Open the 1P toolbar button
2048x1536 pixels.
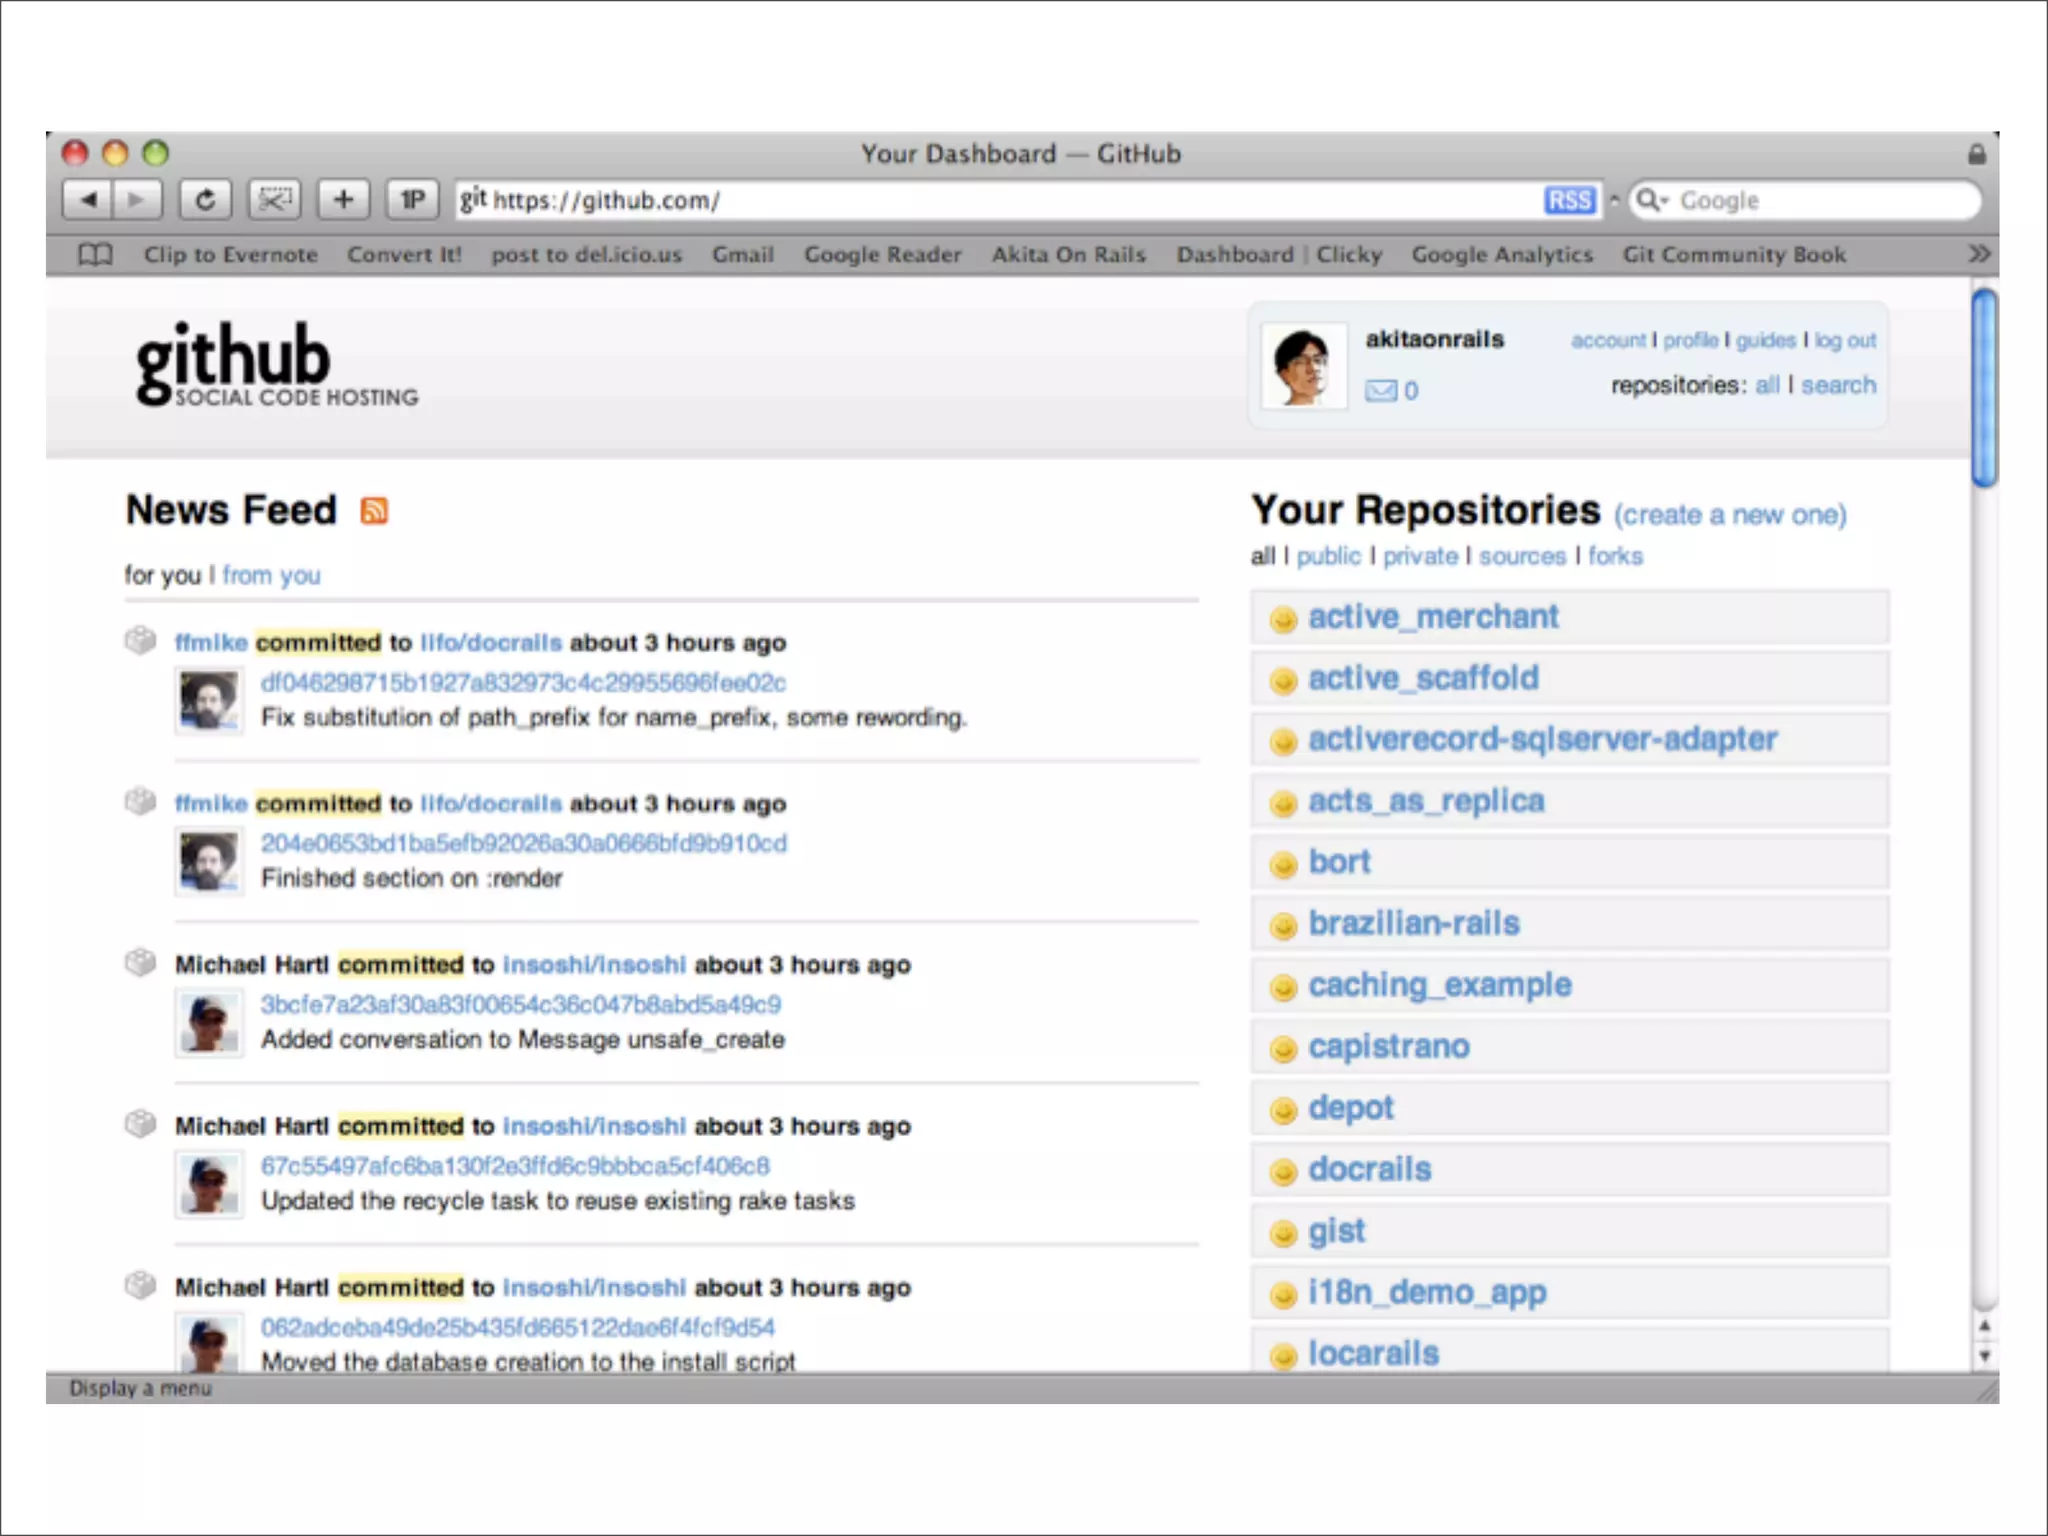coord(412,200)
